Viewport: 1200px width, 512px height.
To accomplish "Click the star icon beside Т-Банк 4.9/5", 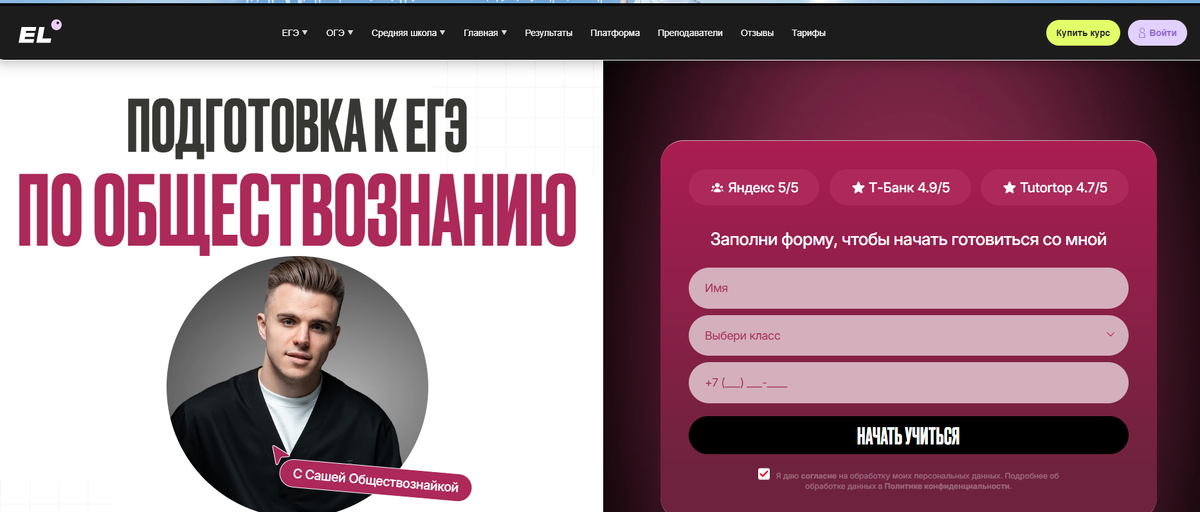I will [857, 187].
